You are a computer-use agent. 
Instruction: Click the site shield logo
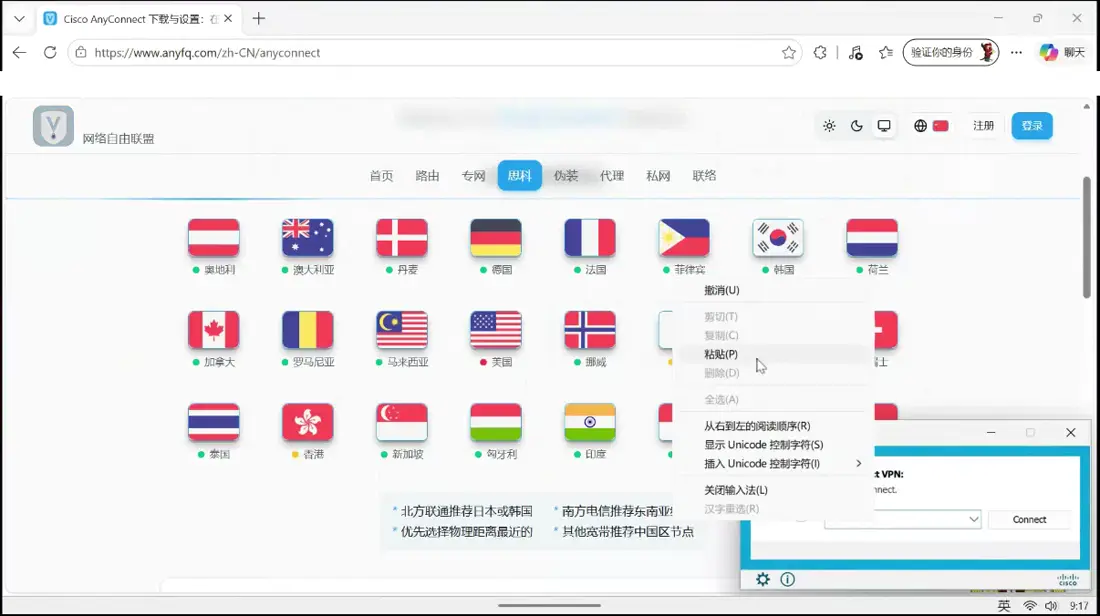[x=53, y=126]
